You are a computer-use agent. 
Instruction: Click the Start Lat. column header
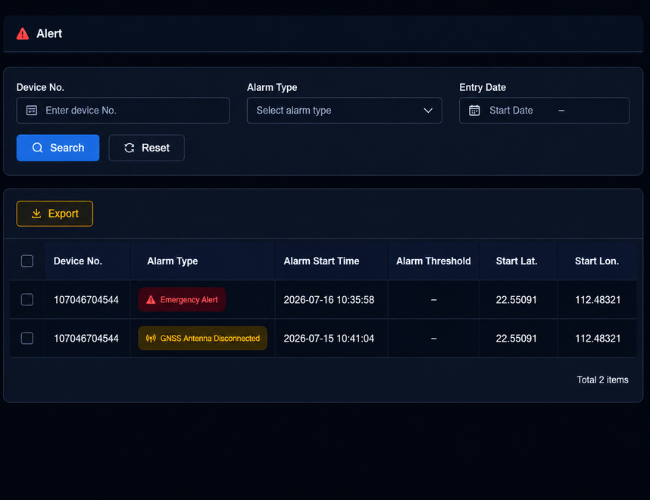(517, 261)
